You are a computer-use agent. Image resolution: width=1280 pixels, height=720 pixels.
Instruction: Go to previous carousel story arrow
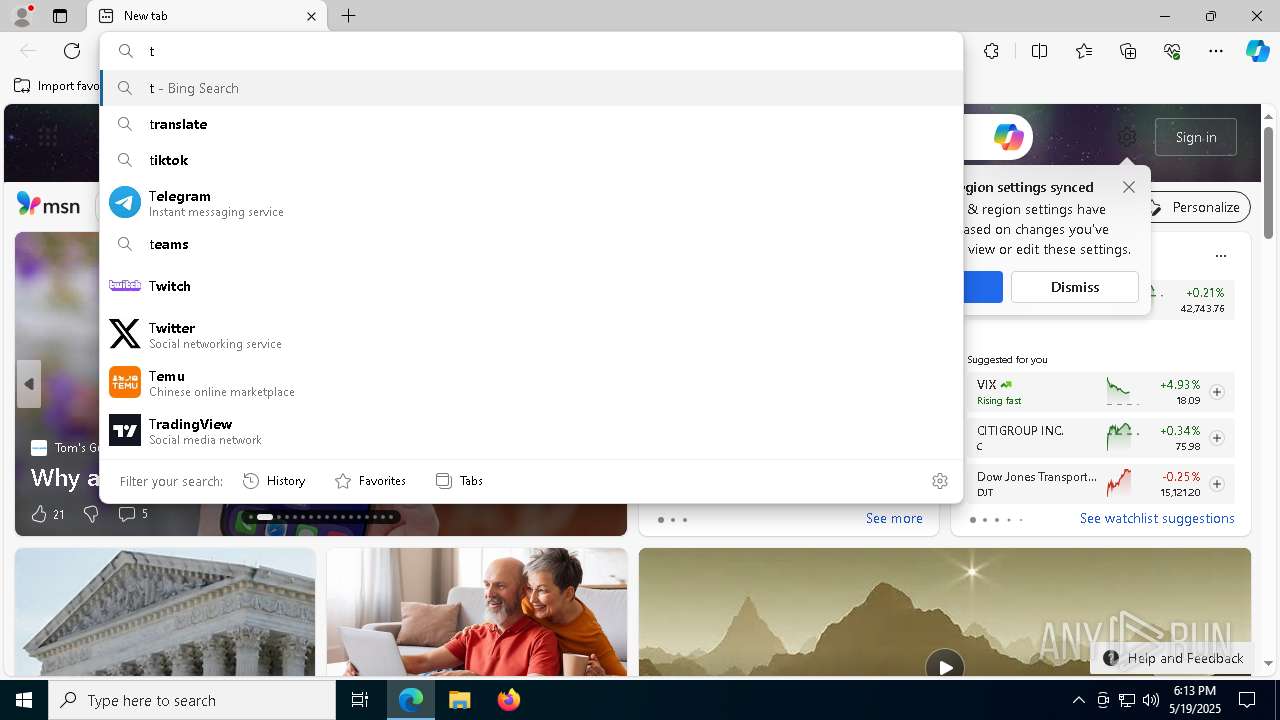[x=28, y=384]
